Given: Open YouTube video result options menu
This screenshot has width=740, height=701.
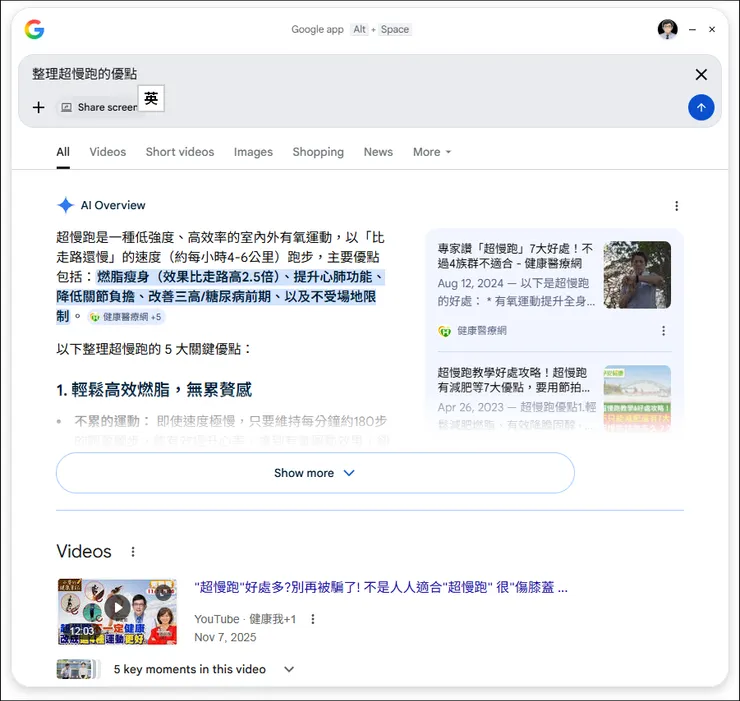Looking at the screenshot, I should 312,619.
